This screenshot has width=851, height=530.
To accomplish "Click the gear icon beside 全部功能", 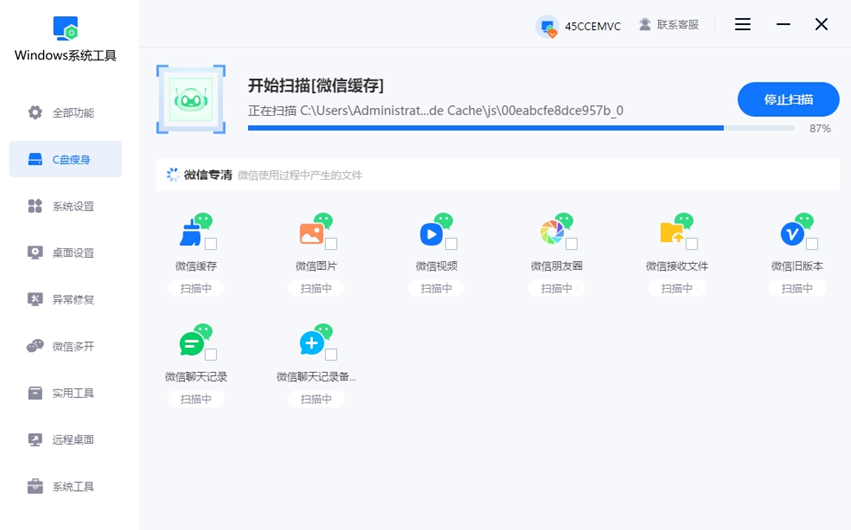I will (35, 112).
